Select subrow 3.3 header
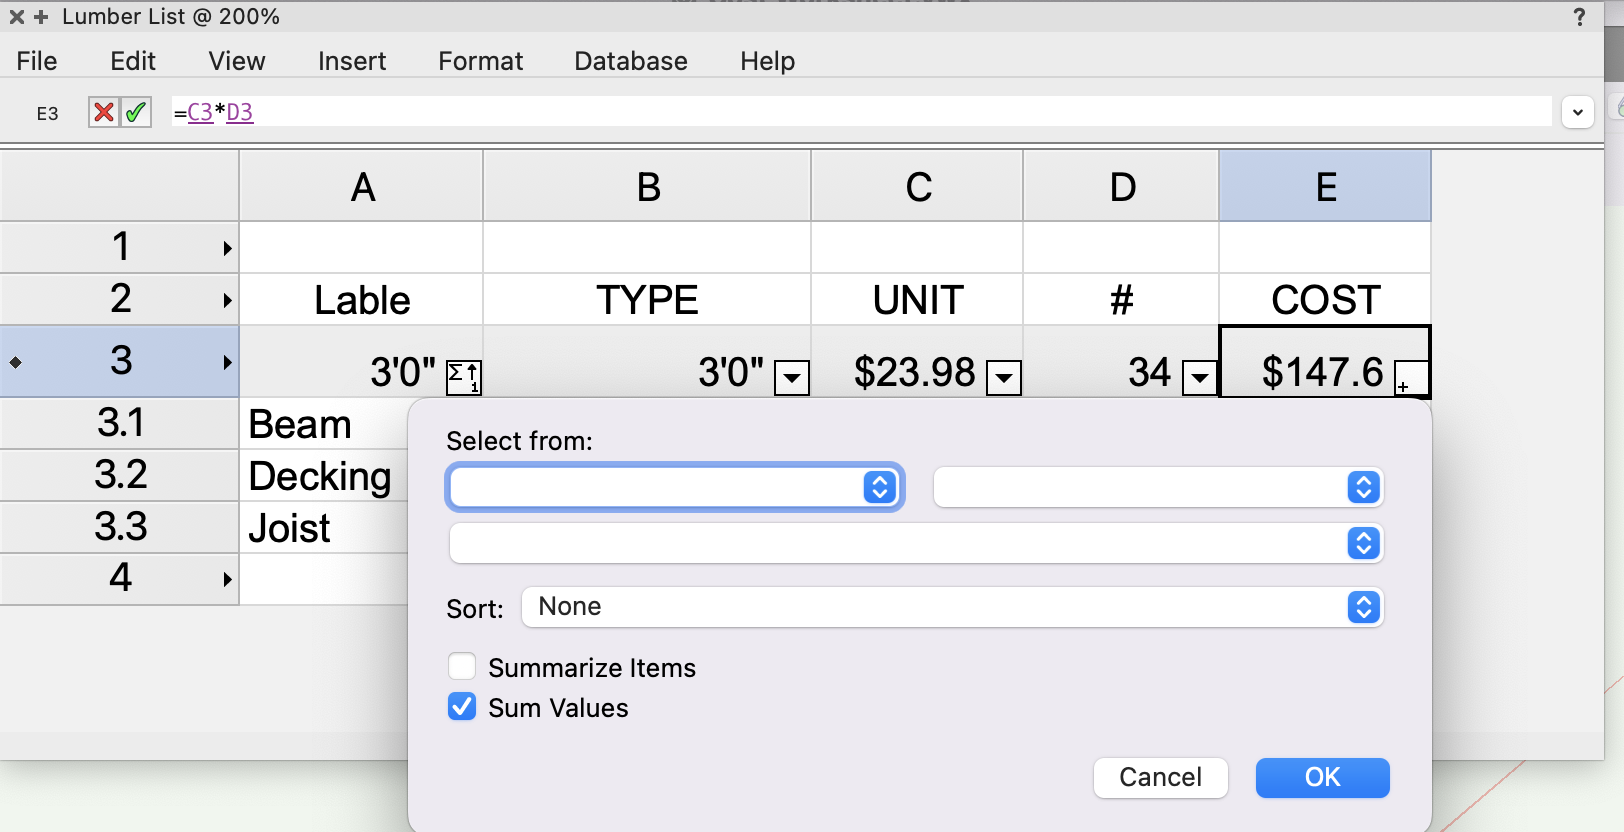 (x=120, y=527)
